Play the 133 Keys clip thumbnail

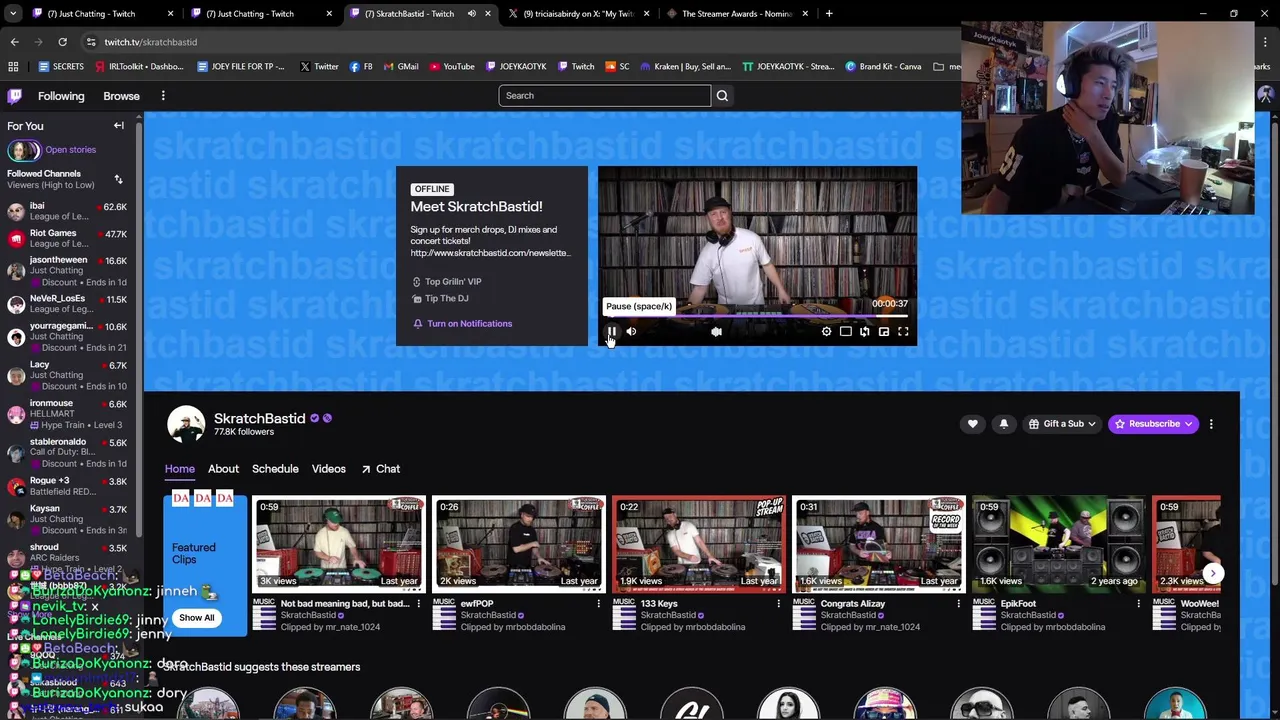click(698, 544)
